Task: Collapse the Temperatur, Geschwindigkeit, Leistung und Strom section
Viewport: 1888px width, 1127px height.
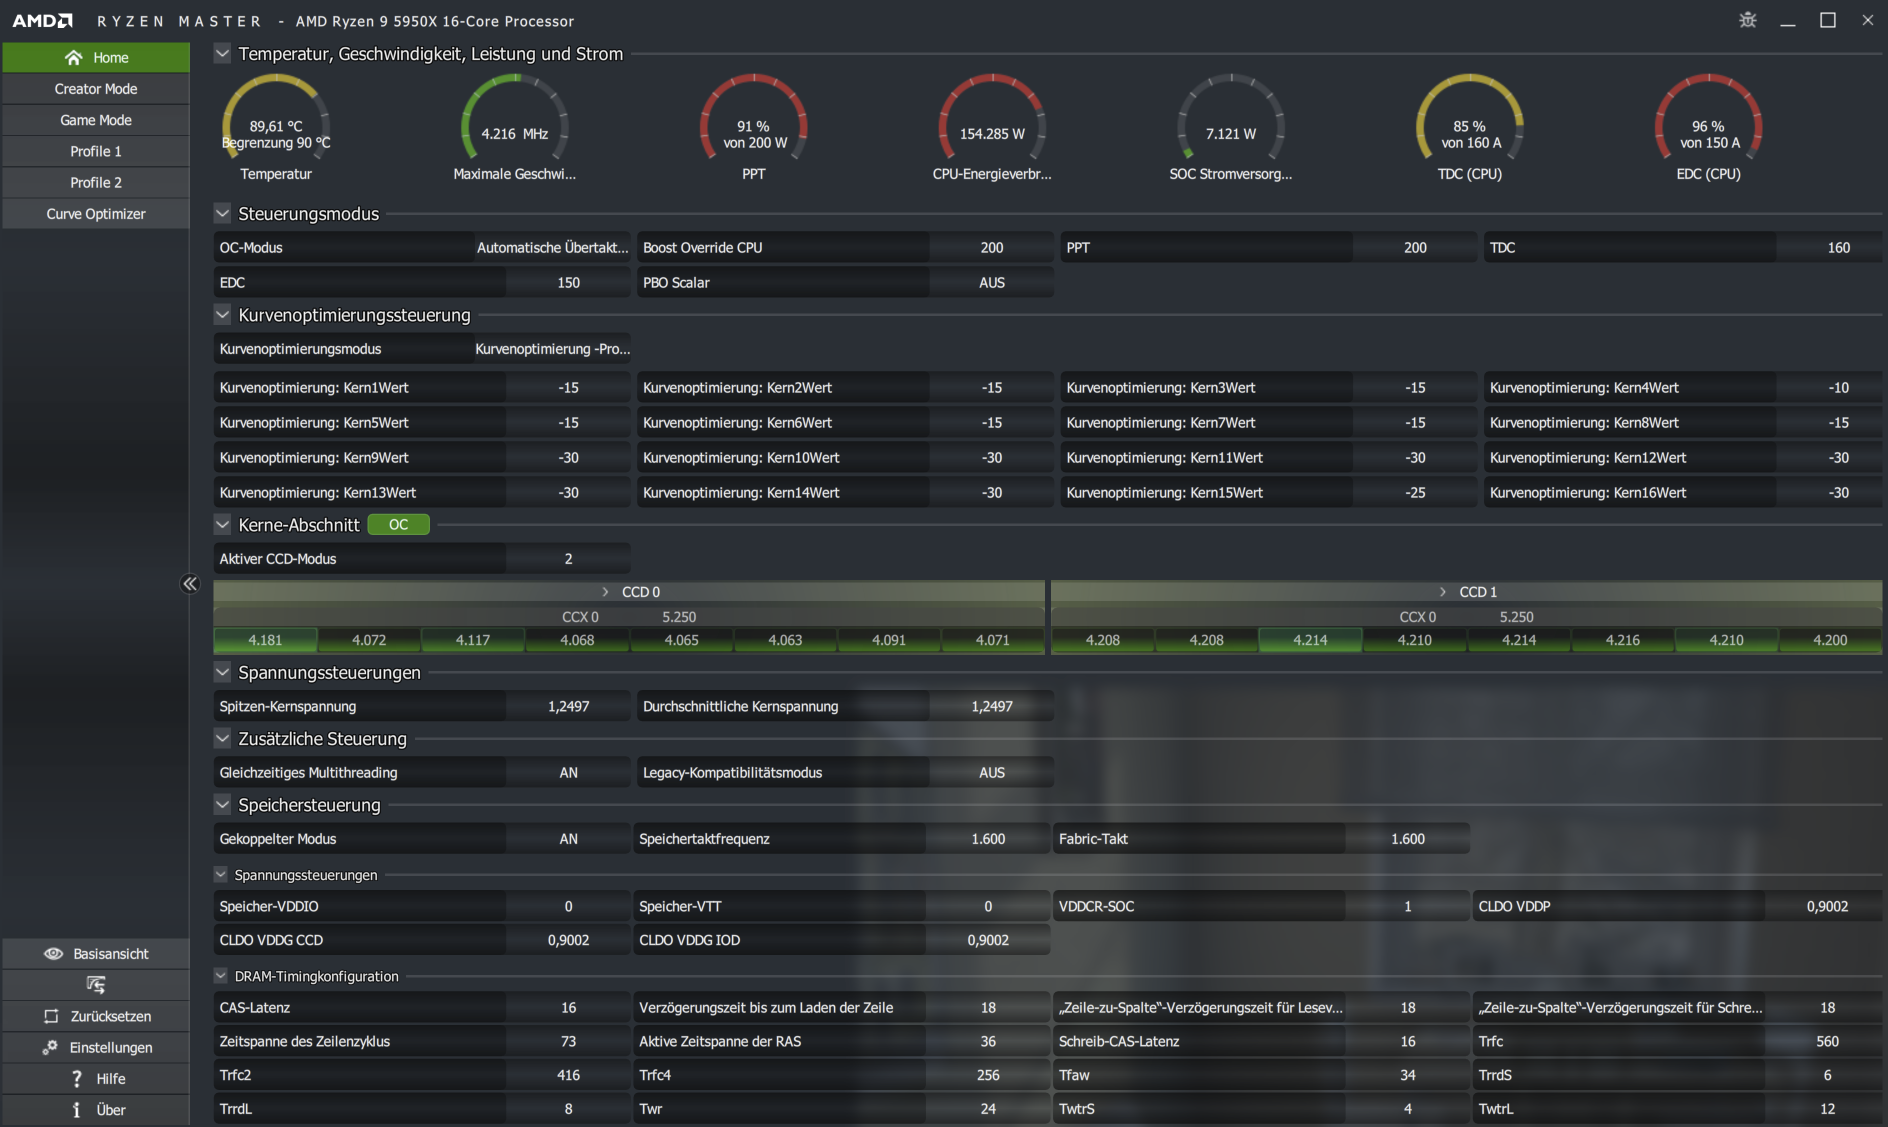Action: point(222,53)
